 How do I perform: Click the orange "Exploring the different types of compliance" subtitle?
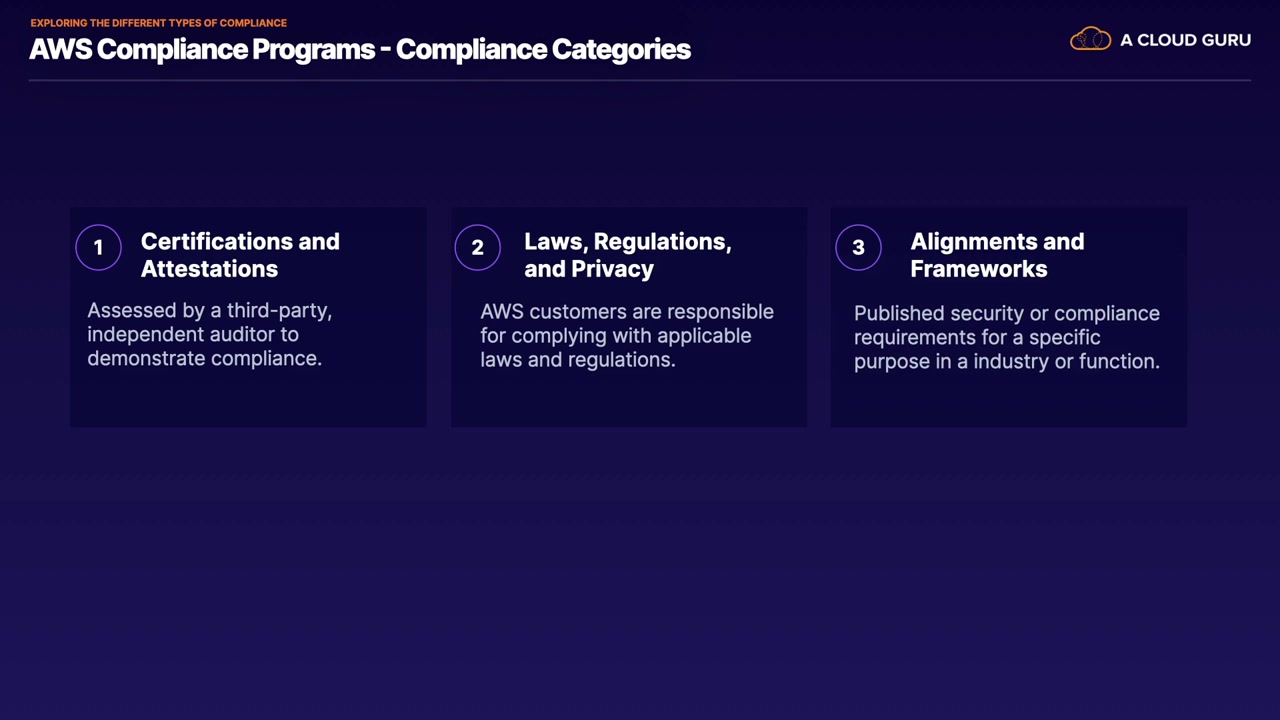tap(158, 22)
